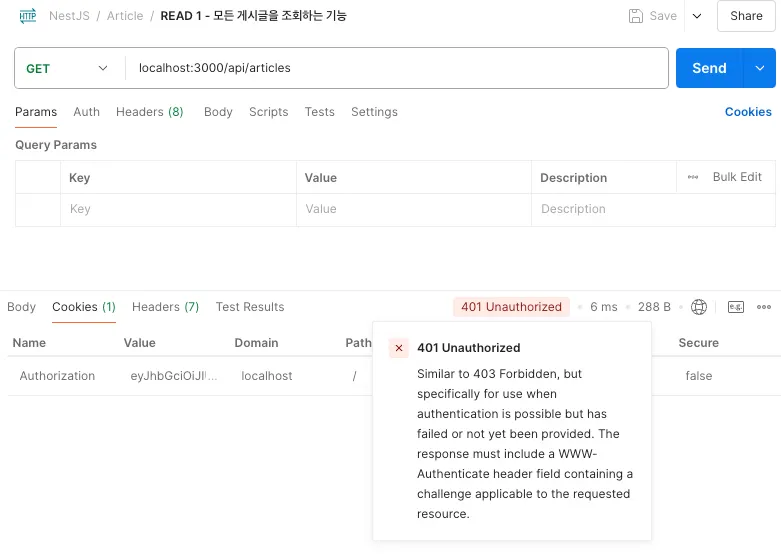The width and height of the screenshot is (781, 554).
Task: Click the globe network info icon
Action: coord(699,307)
